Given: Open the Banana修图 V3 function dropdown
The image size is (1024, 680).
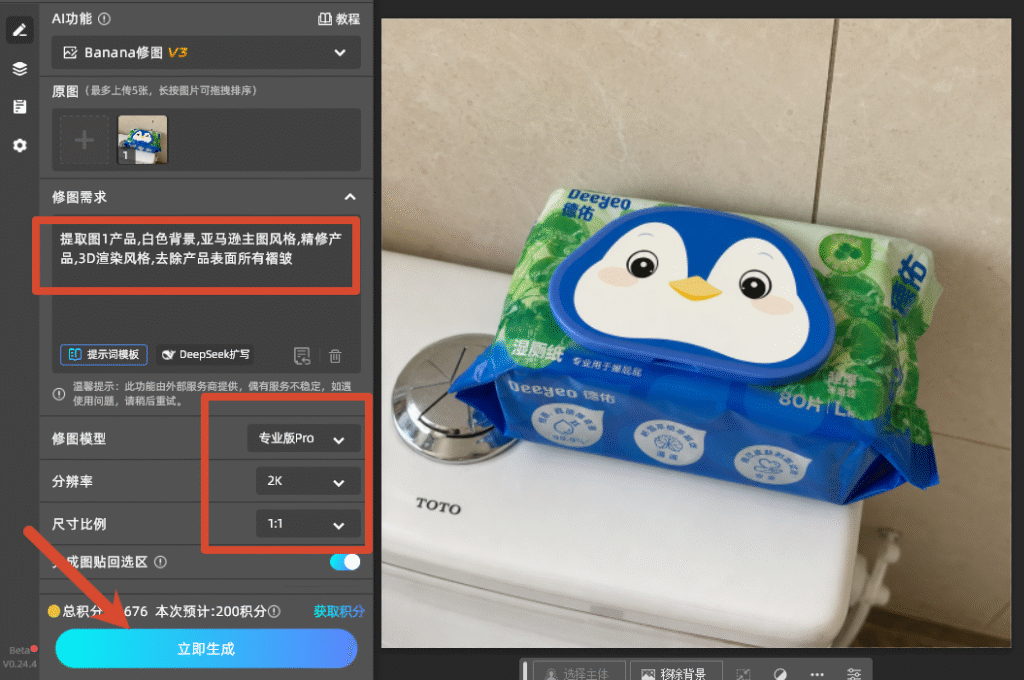Looking at the screenshot, I should (x=206, y=52).
